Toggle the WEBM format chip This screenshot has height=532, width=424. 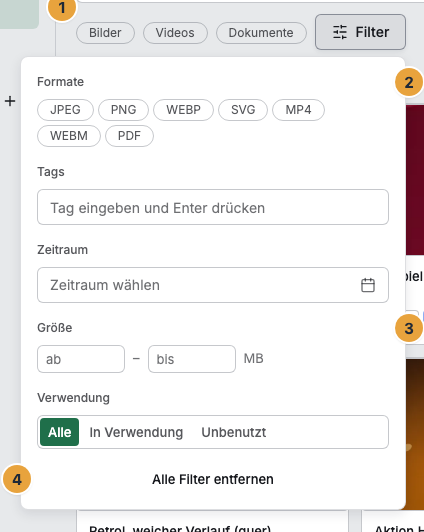coord(69,136)
